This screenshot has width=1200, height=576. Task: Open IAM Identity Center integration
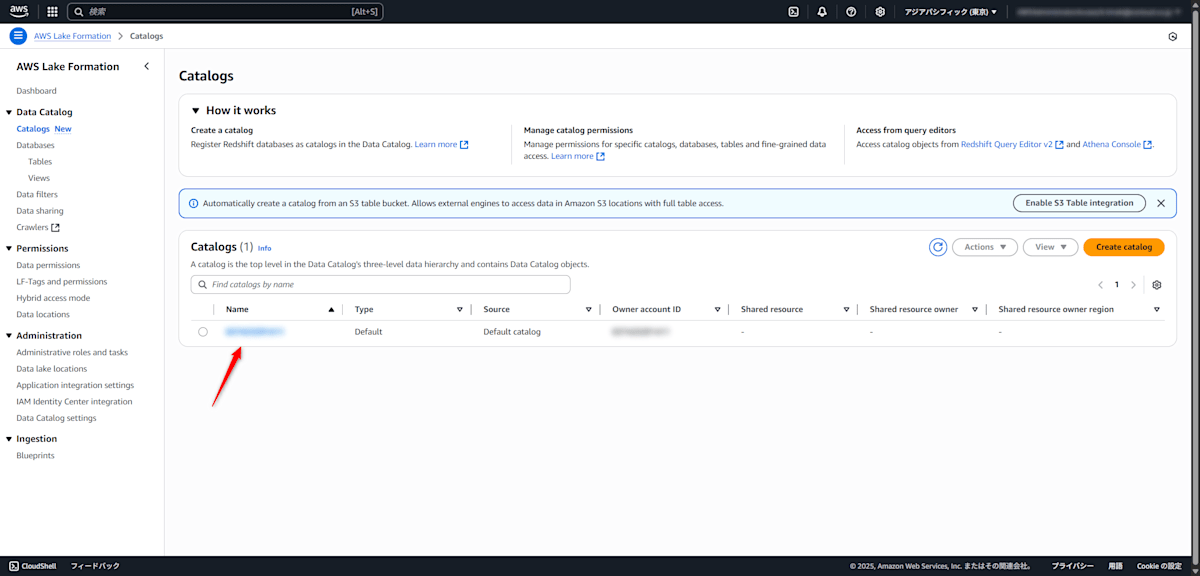tap(74, 402)
